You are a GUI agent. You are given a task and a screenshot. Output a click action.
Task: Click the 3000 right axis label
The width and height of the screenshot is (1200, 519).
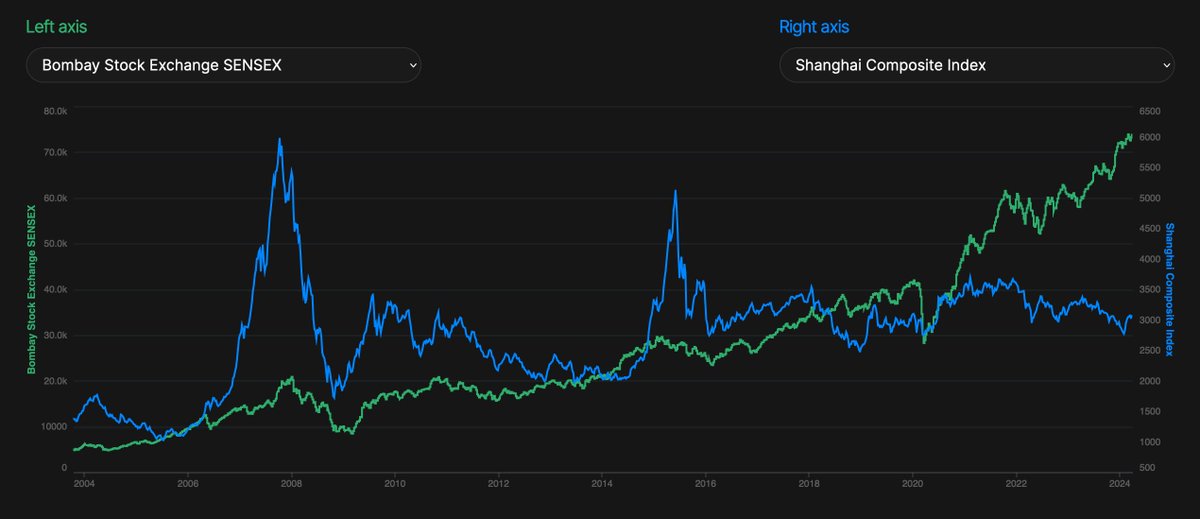coord(1149,320)
